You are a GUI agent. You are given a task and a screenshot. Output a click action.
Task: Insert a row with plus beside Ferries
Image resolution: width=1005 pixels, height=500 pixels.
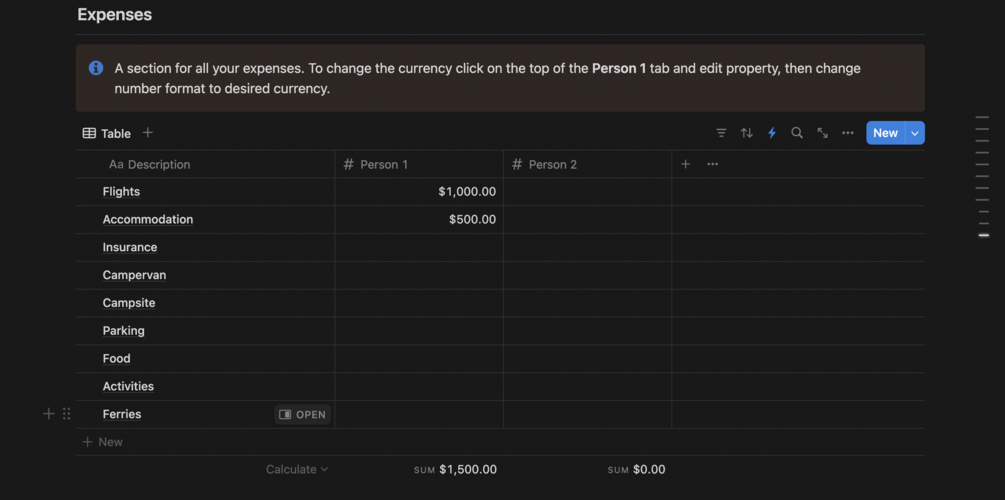point(48,414)
